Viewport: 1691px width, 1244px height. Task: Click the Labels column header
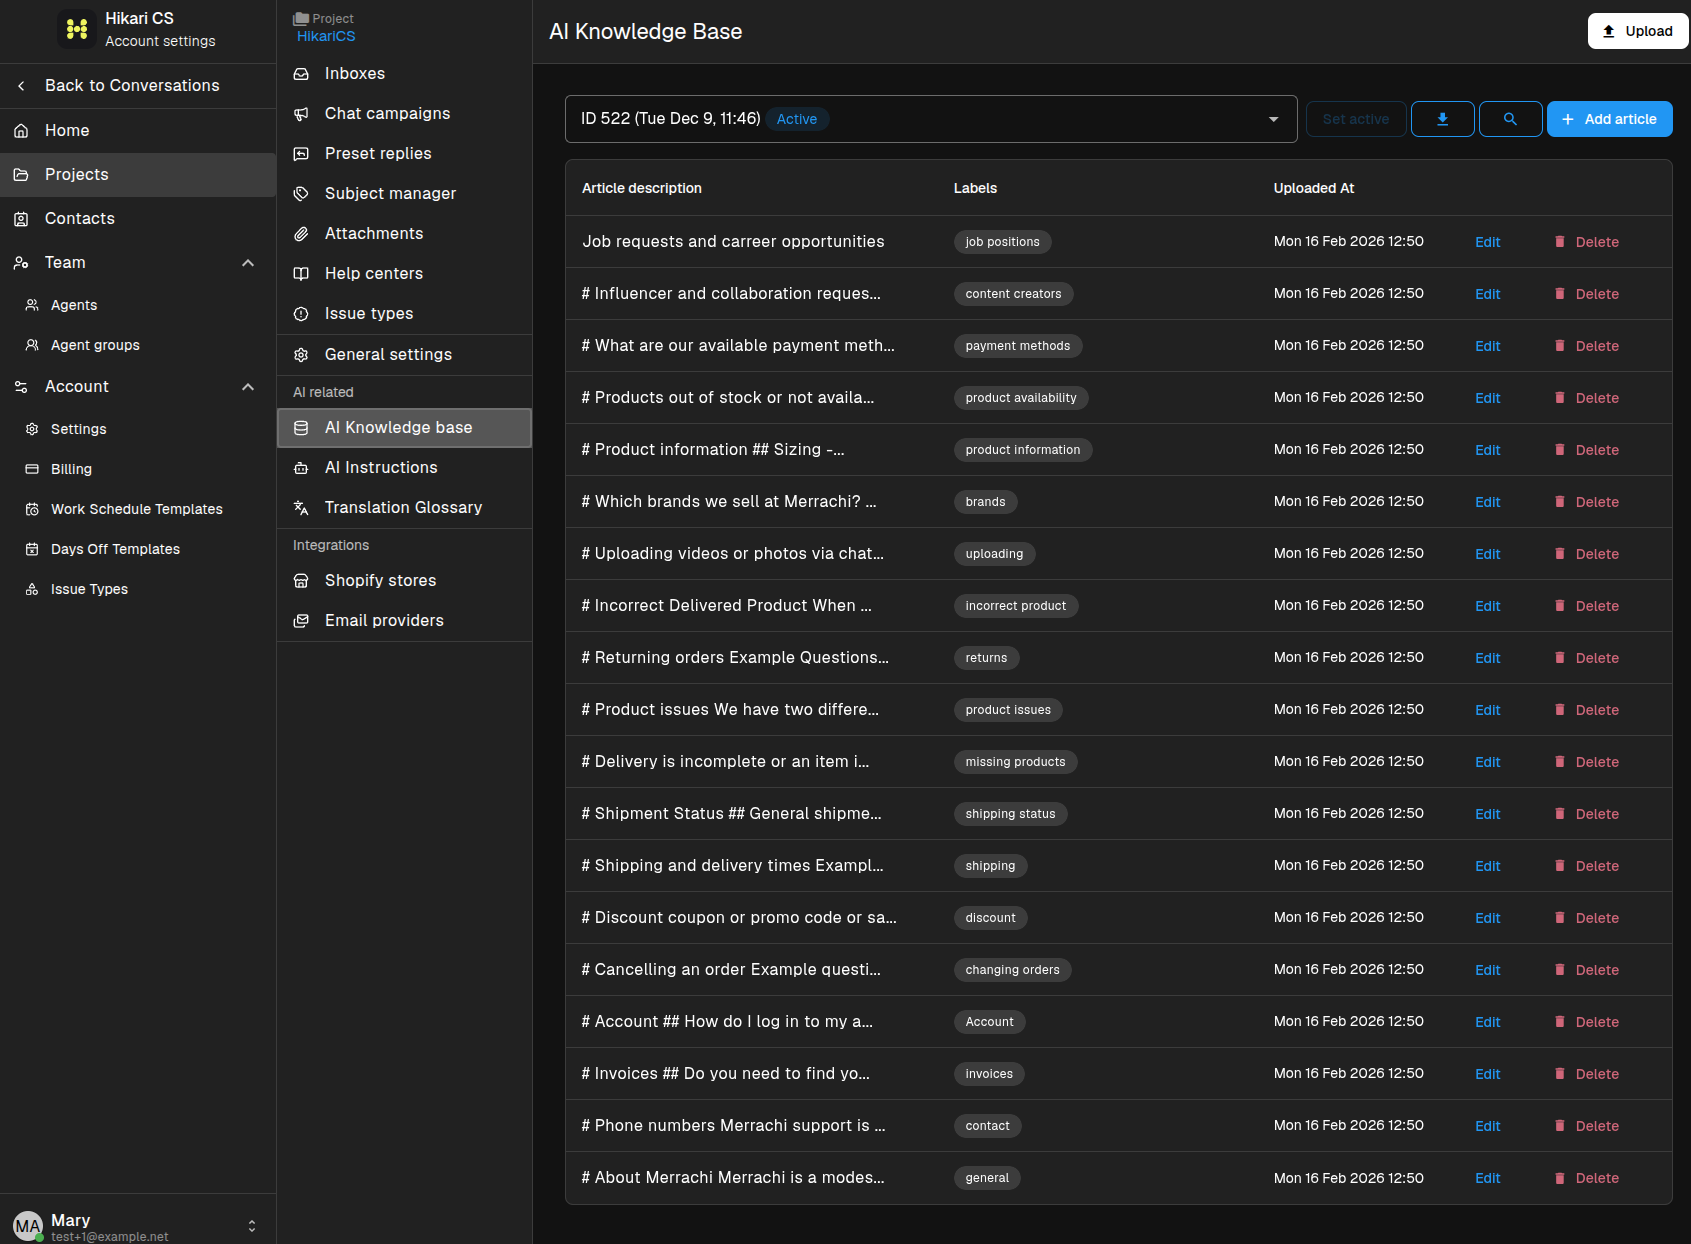pos(975,188)
